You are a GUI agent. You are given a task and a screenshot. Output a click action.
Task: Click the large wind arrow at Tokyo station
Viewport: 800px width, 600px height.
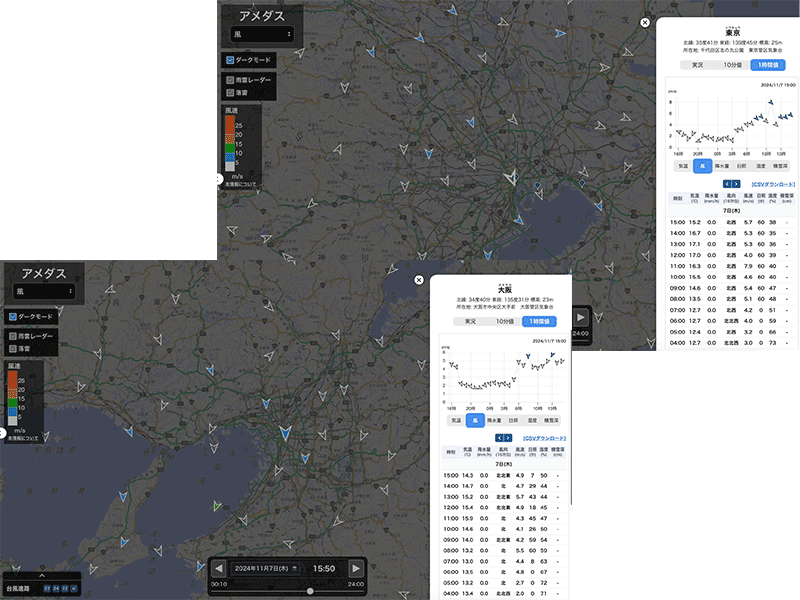tap(511, 178)
